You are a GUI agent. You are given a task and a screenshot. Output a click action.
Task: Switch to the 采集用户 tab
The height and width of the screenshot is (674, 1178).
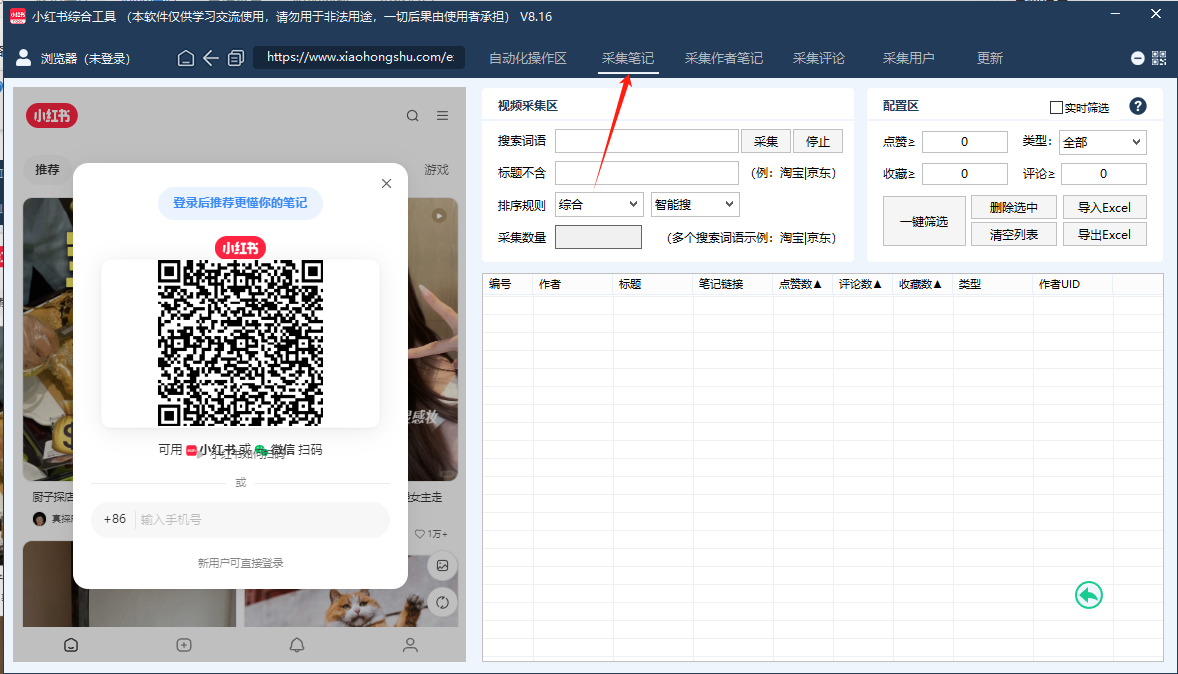click(x=908, y=59)
